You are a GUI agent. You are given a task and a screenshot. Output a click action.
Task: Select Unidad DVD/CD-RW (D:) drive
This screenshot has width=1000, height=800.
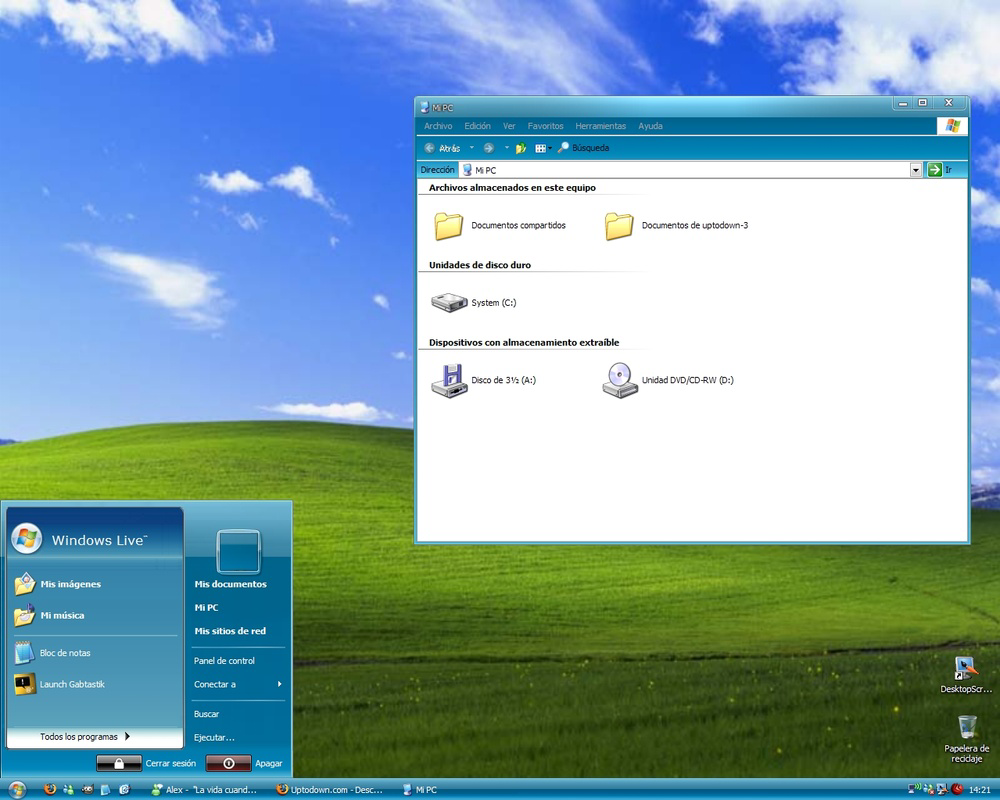point(668,380)
